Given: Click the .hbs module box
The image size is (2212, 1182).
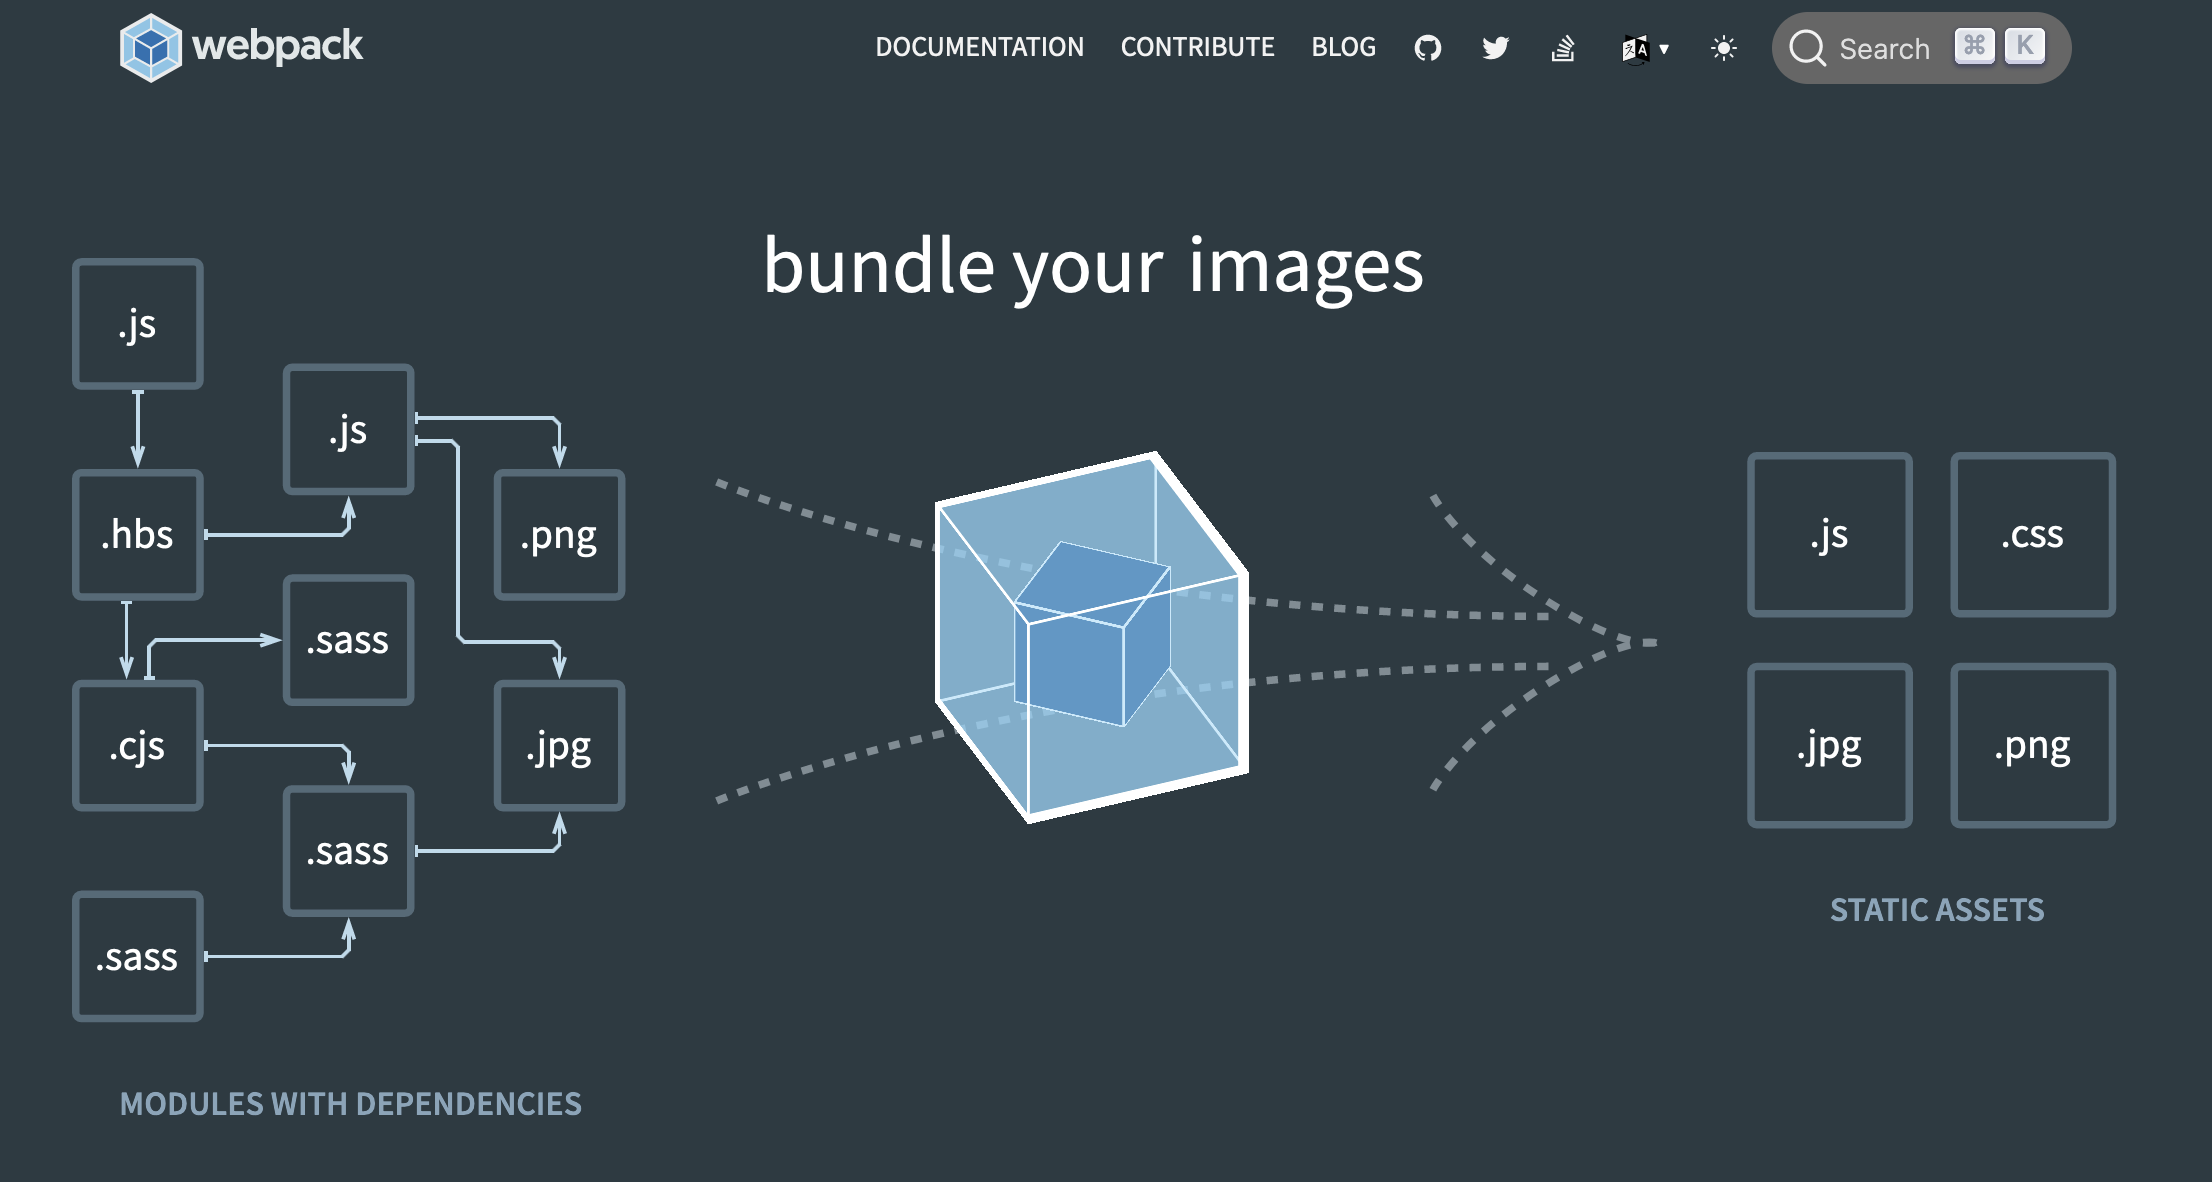Looking at the screenshot, I should [x=138, y=535].
